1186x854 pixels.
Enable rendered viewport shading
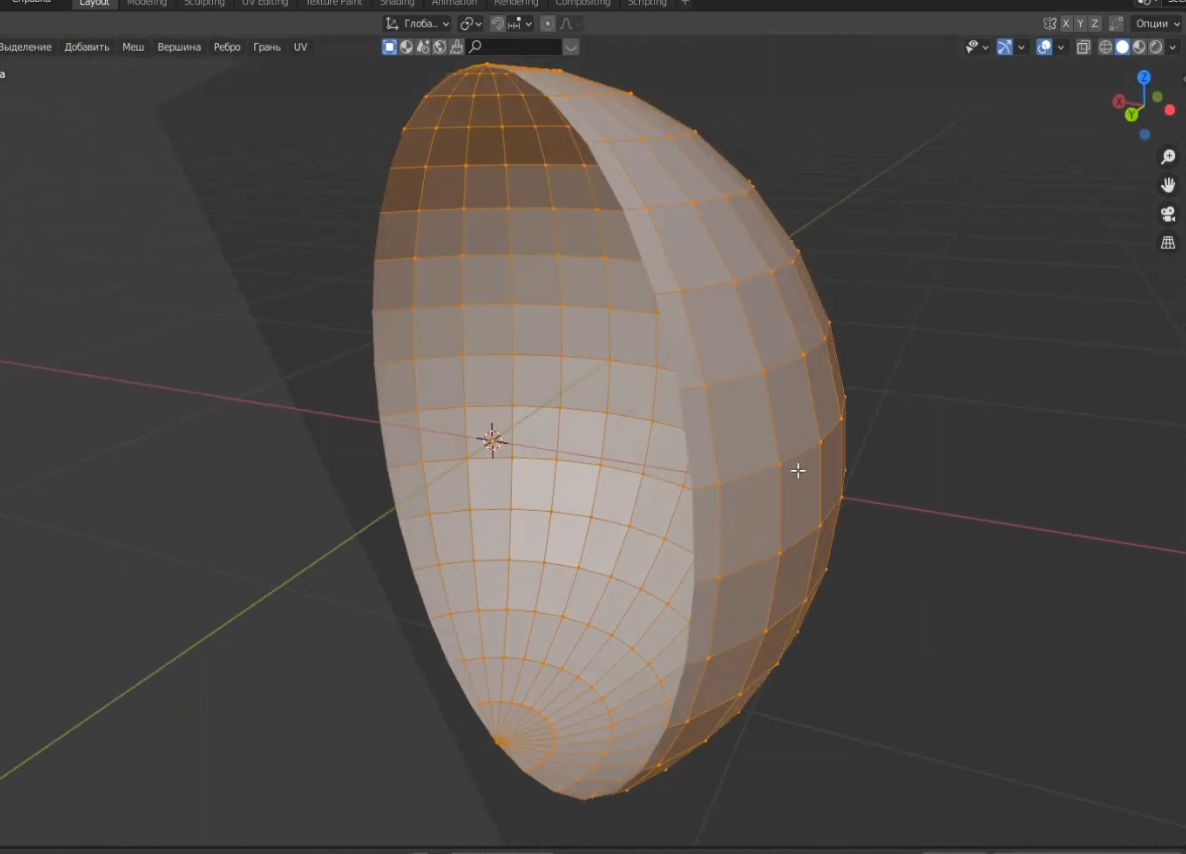pos(1156,46)
